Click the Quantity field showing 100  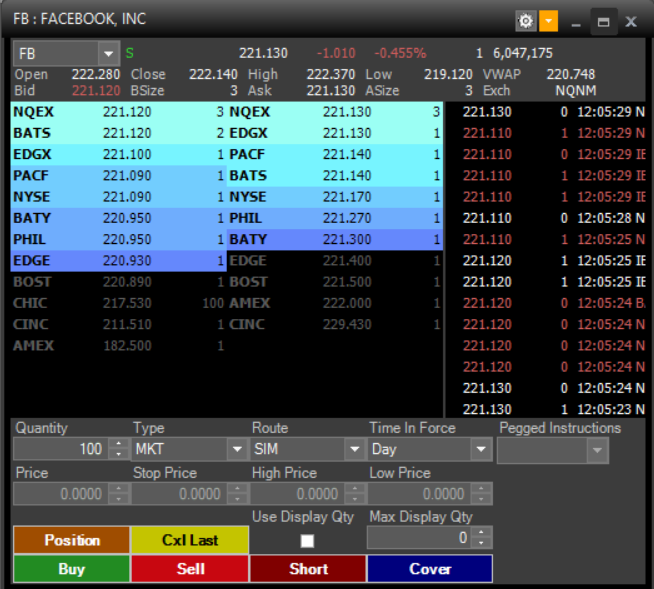pyautogui.click(x=61, y=449)
